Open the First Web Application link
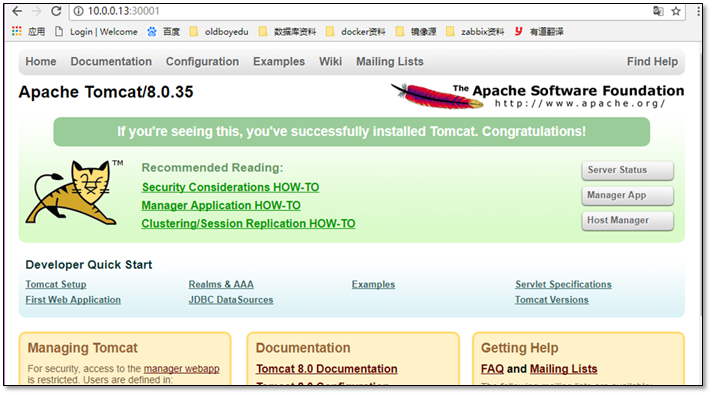The height and width of the screenshot is (395, 712). 73,300
